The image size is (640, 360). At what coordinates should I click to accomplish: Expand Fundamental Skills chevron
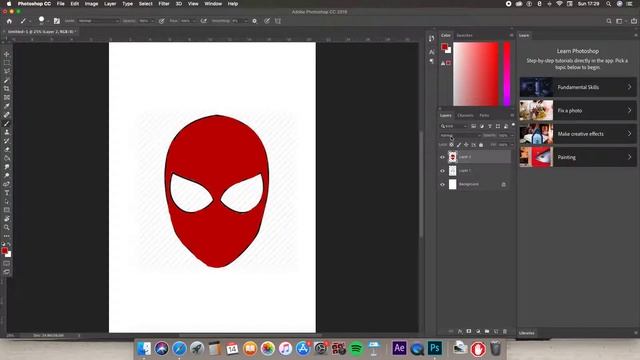(x=629, y=87)
